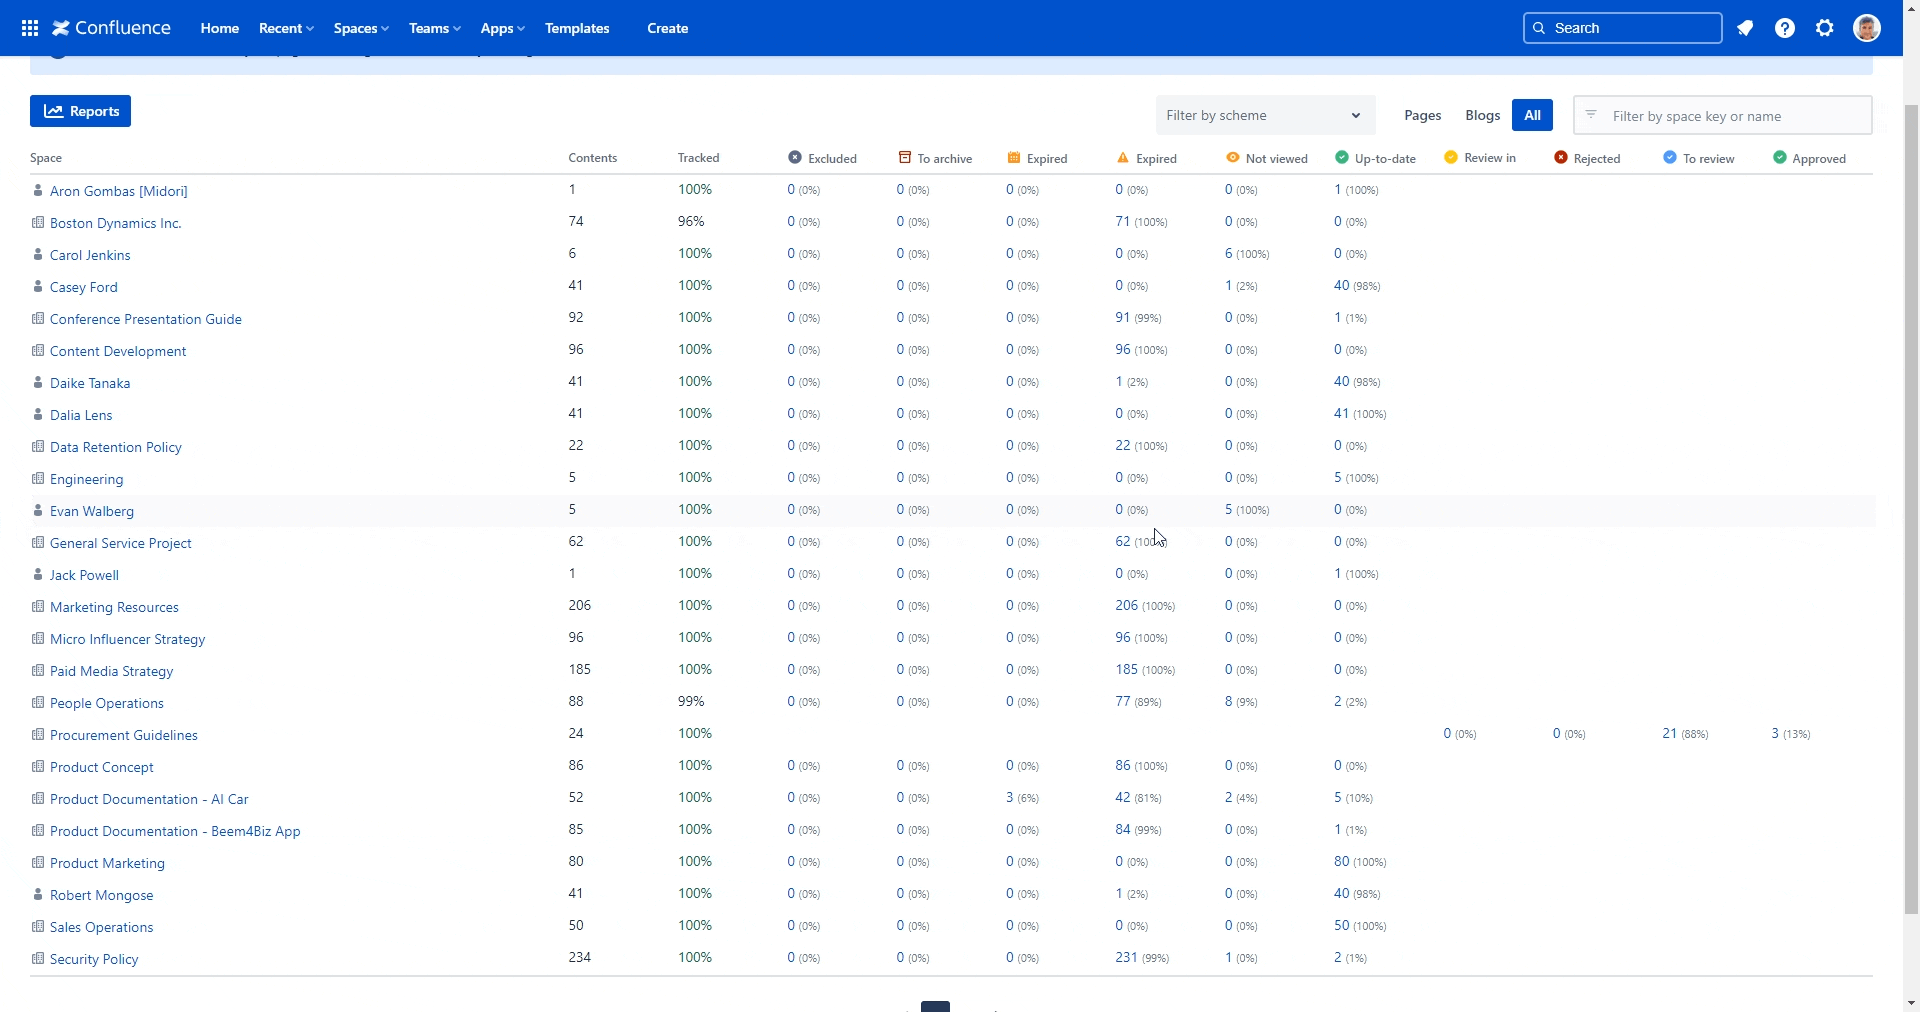Click the space icon beside Engineering
The image size is (1920, 1012).
pos(38,479)
